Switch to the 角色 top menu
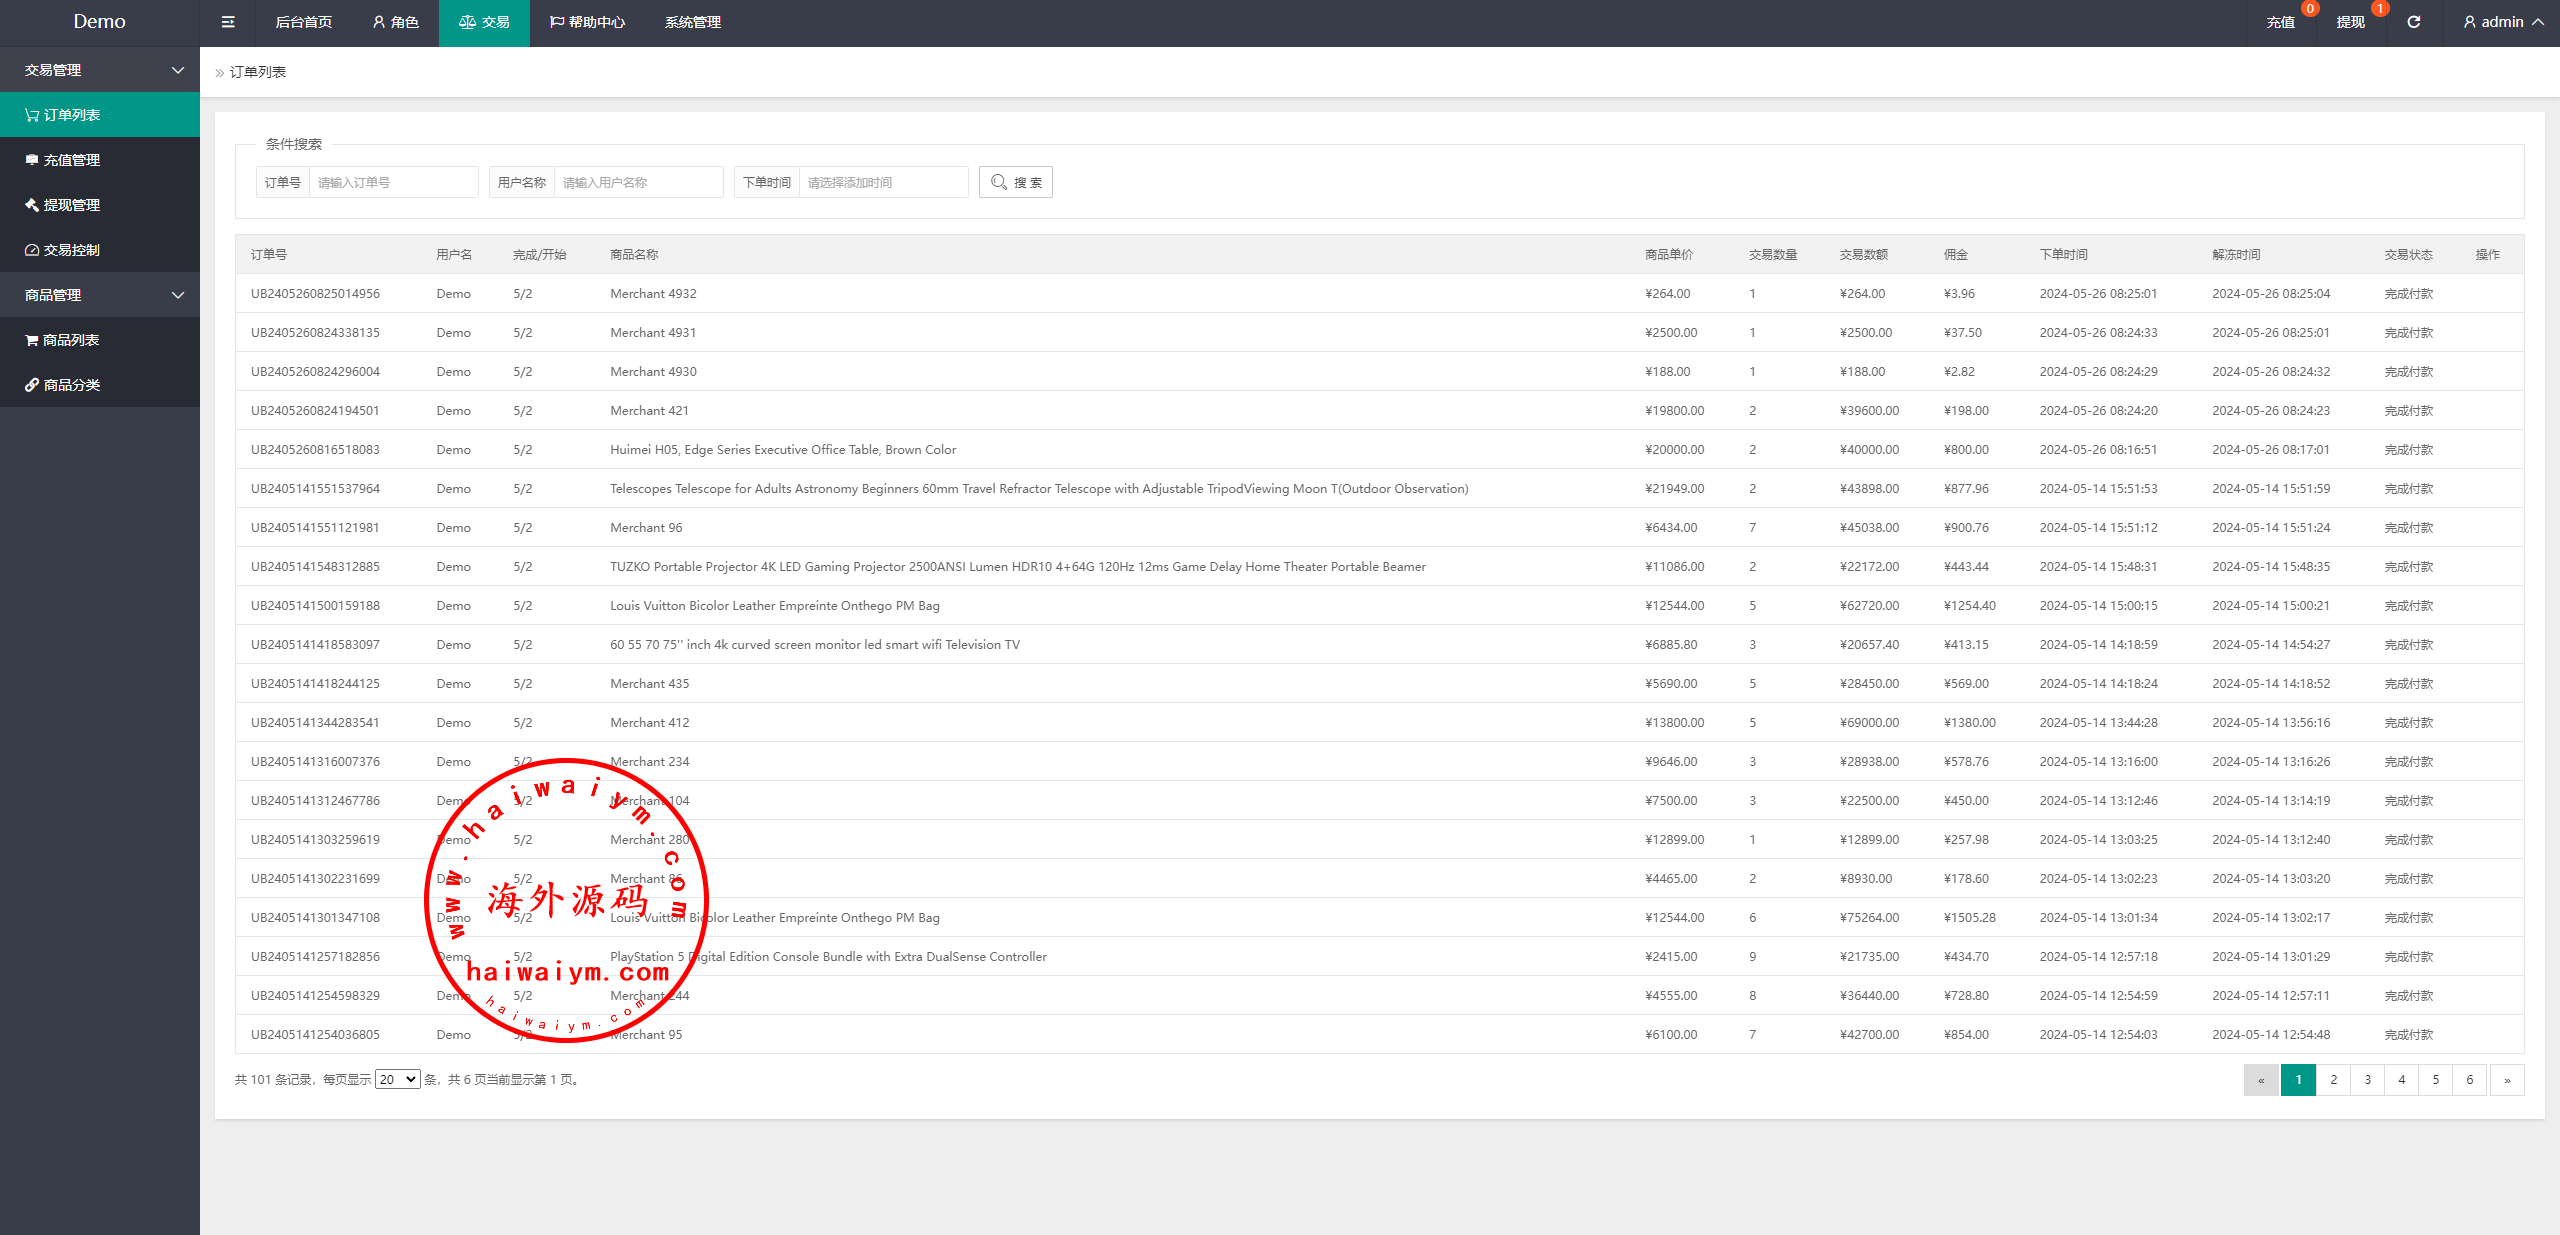Viewport: 2560px width, 1235px height. click(x=395, y=22)
